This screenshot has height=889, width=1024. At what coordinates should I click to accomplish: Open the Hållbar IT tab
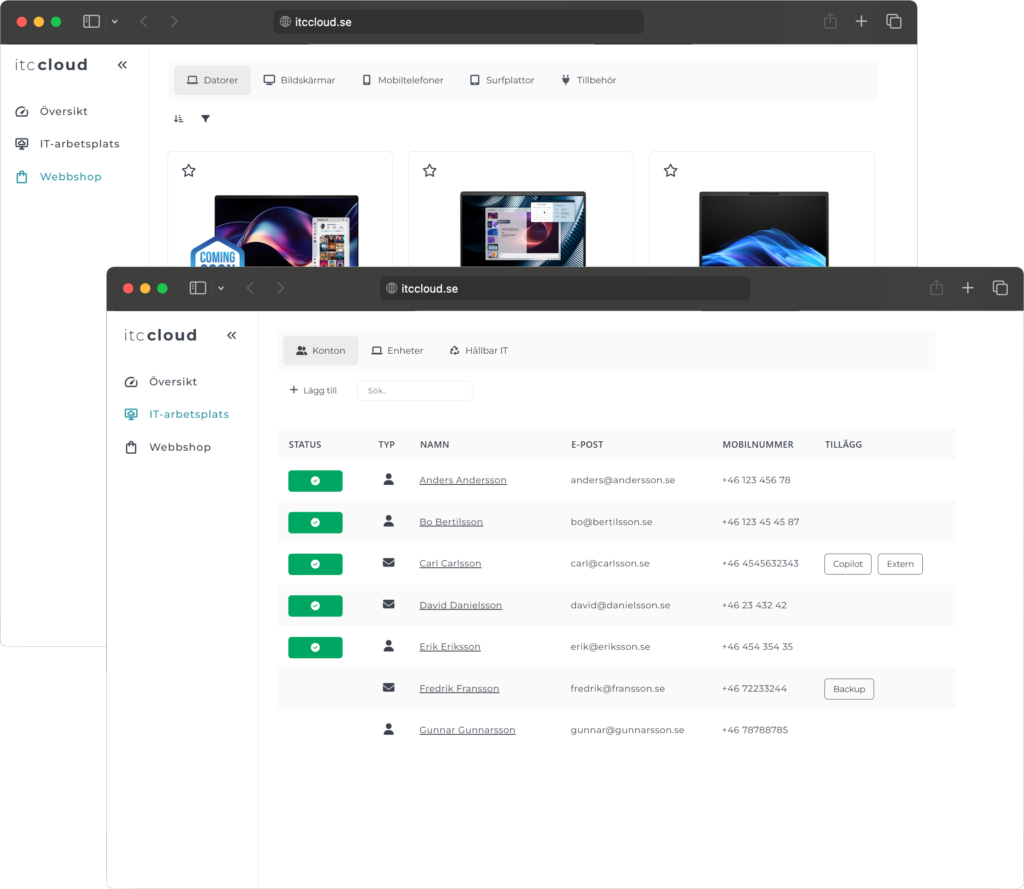[x=478, y=351]
